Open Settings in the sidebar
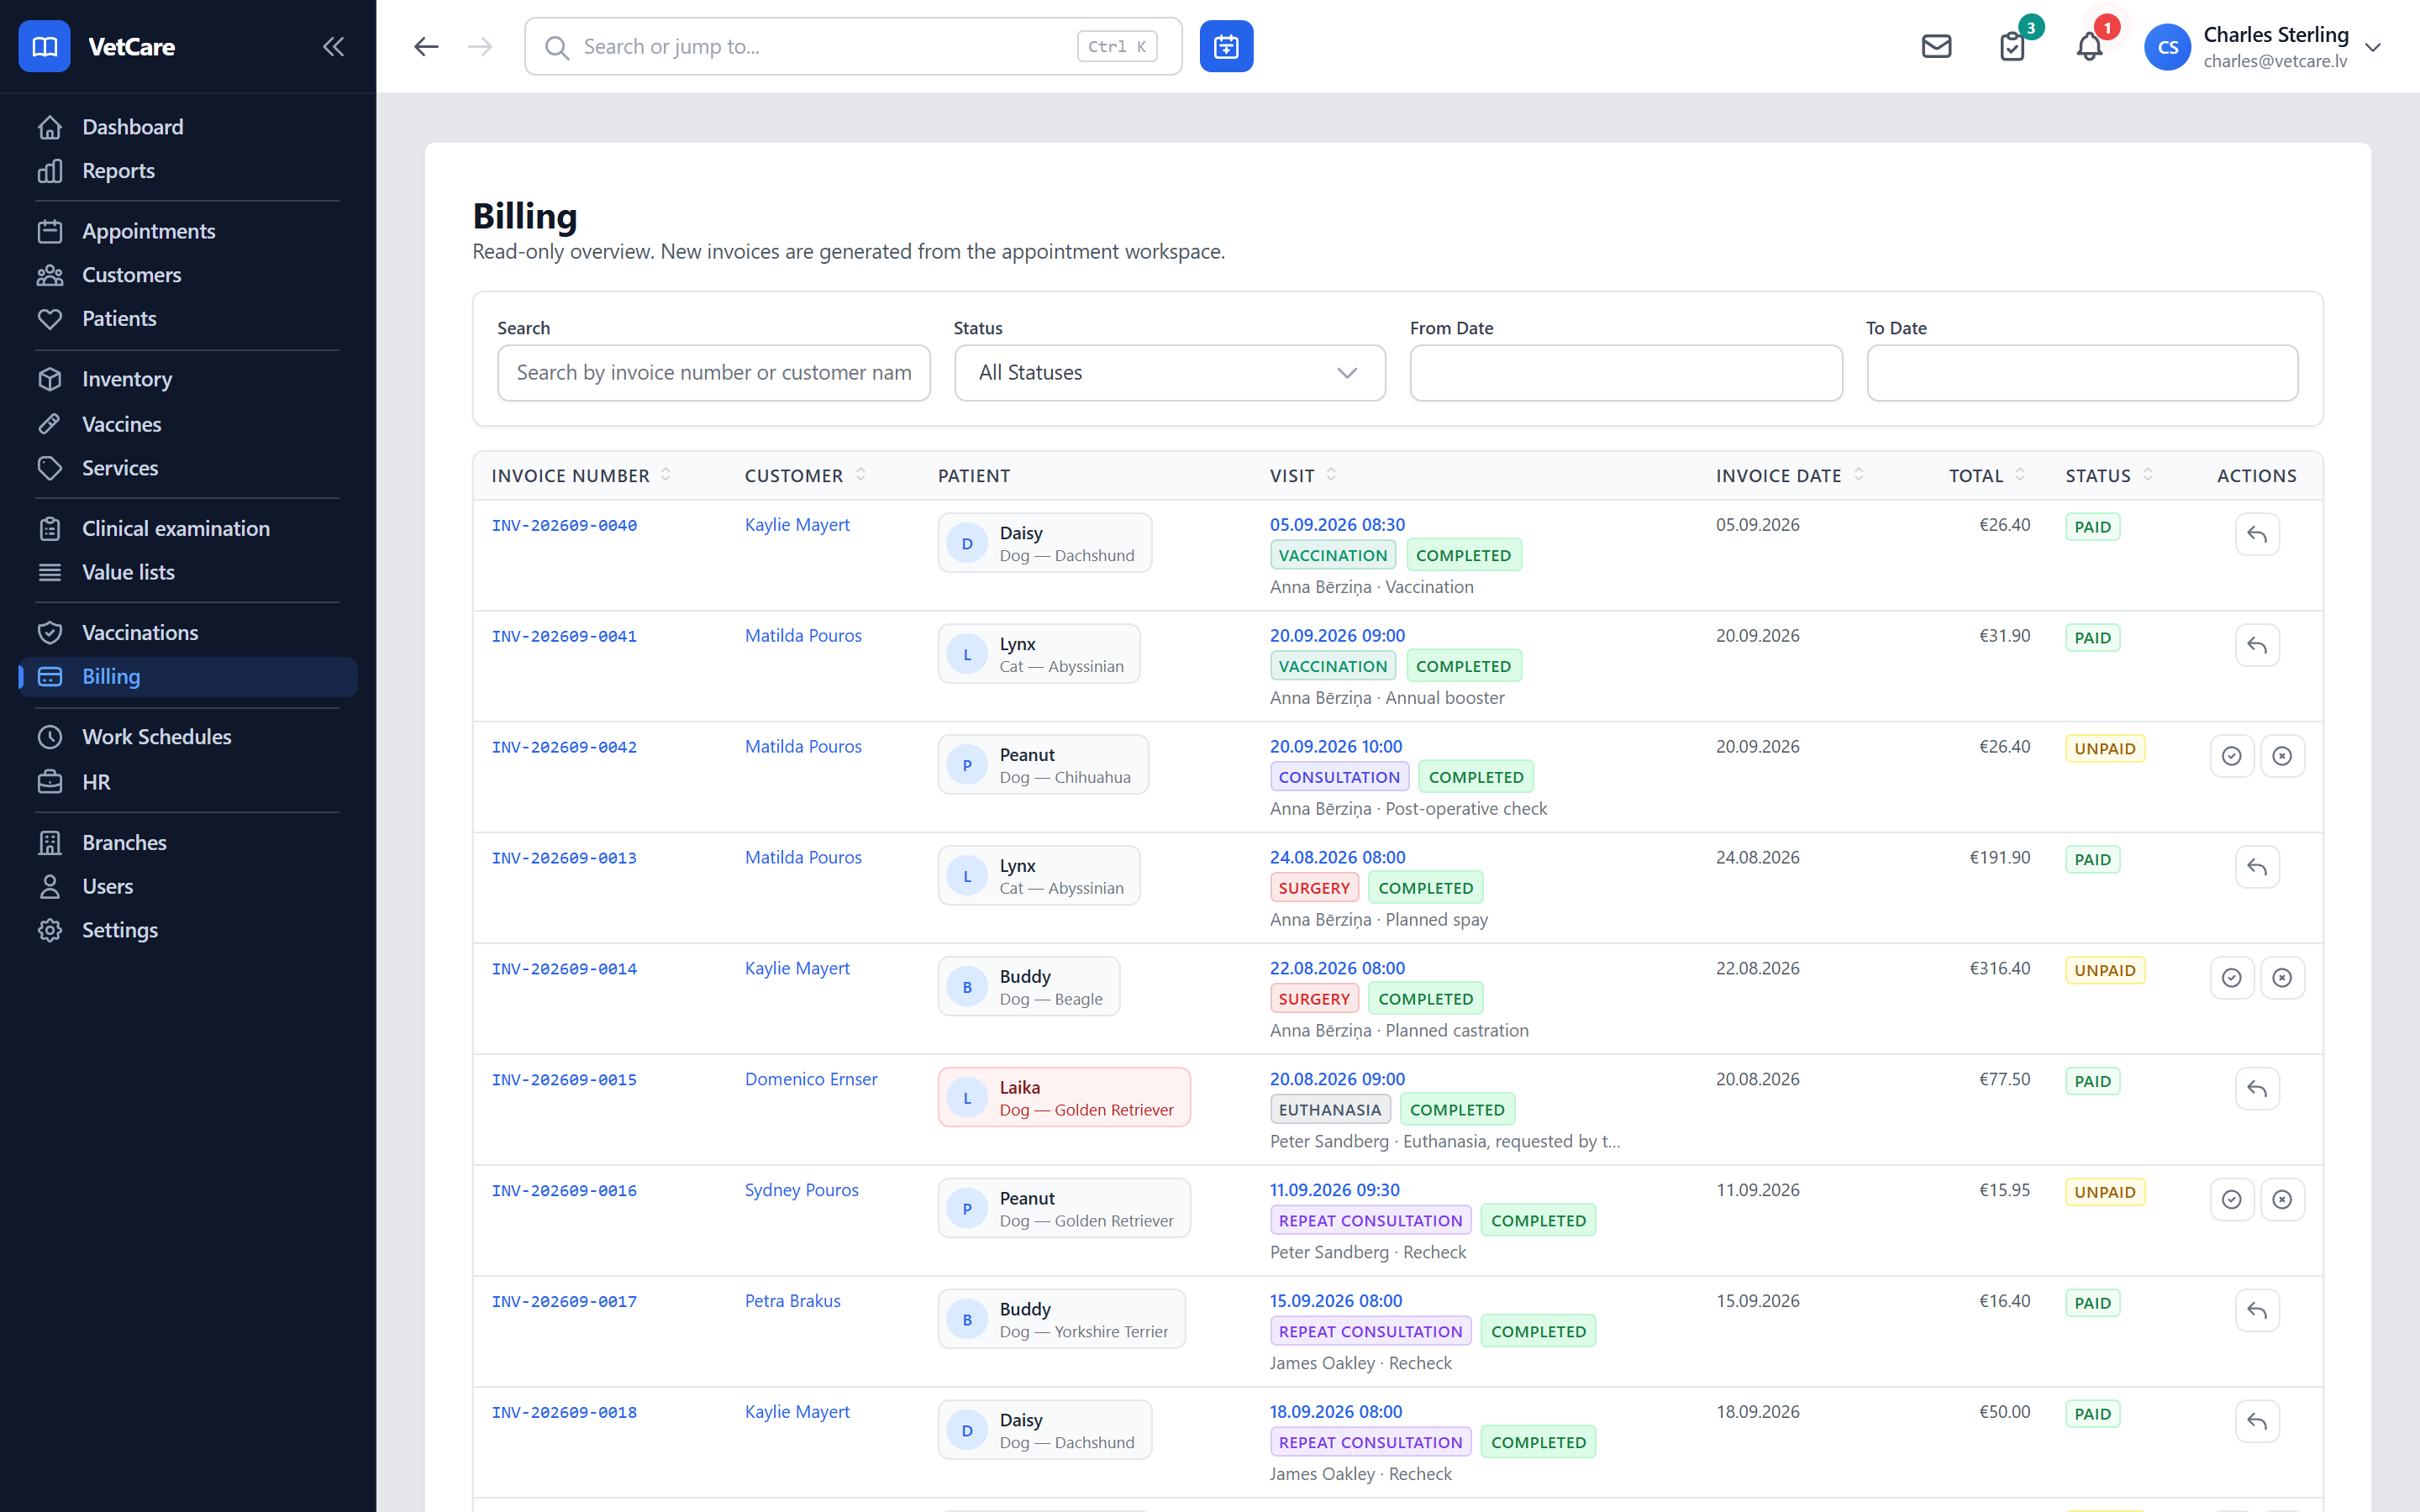The height and width of the screenshot is (1512, 2420). 188,930
